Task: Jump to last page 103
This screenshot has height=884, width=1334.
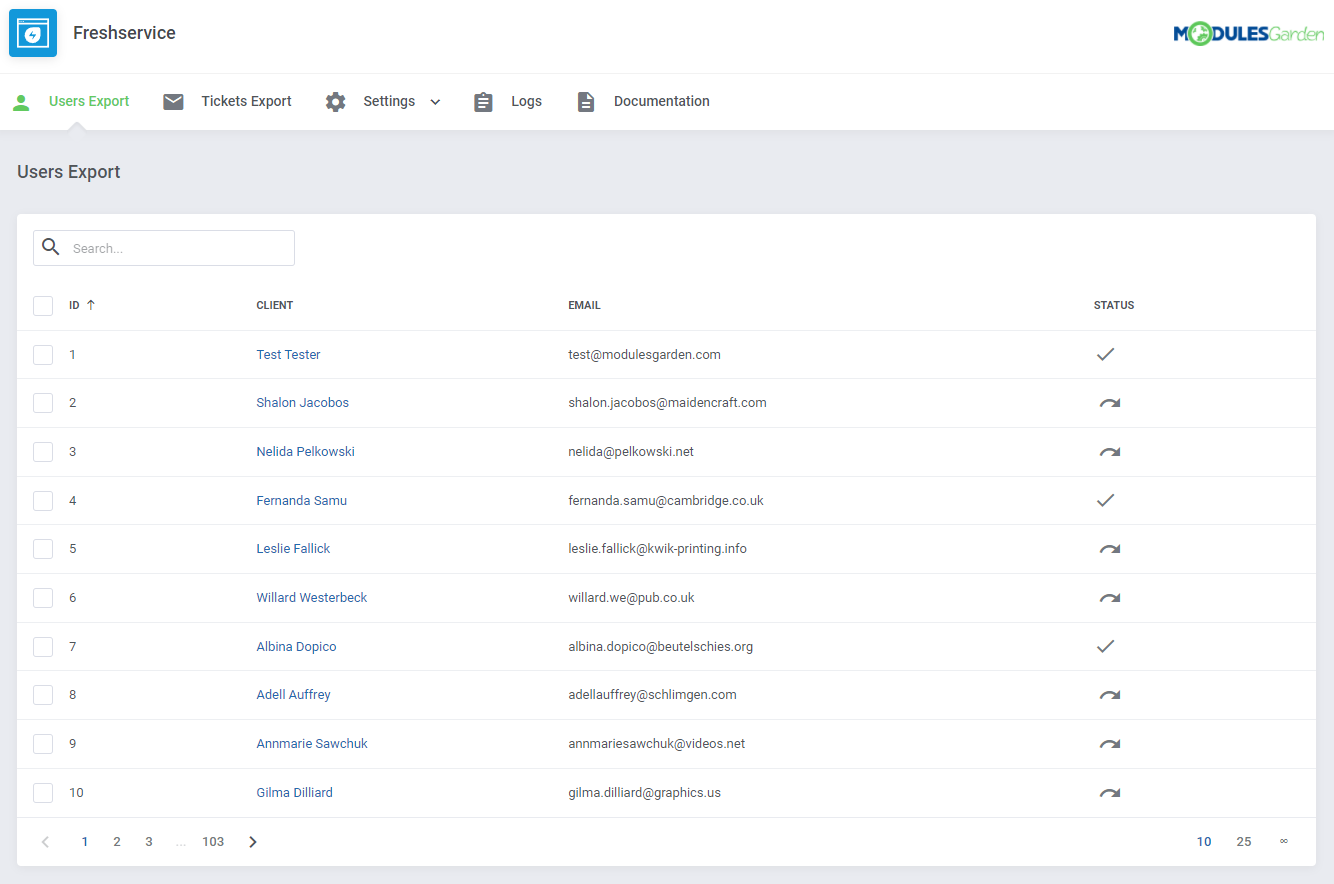Action: [x=213, y=842]
